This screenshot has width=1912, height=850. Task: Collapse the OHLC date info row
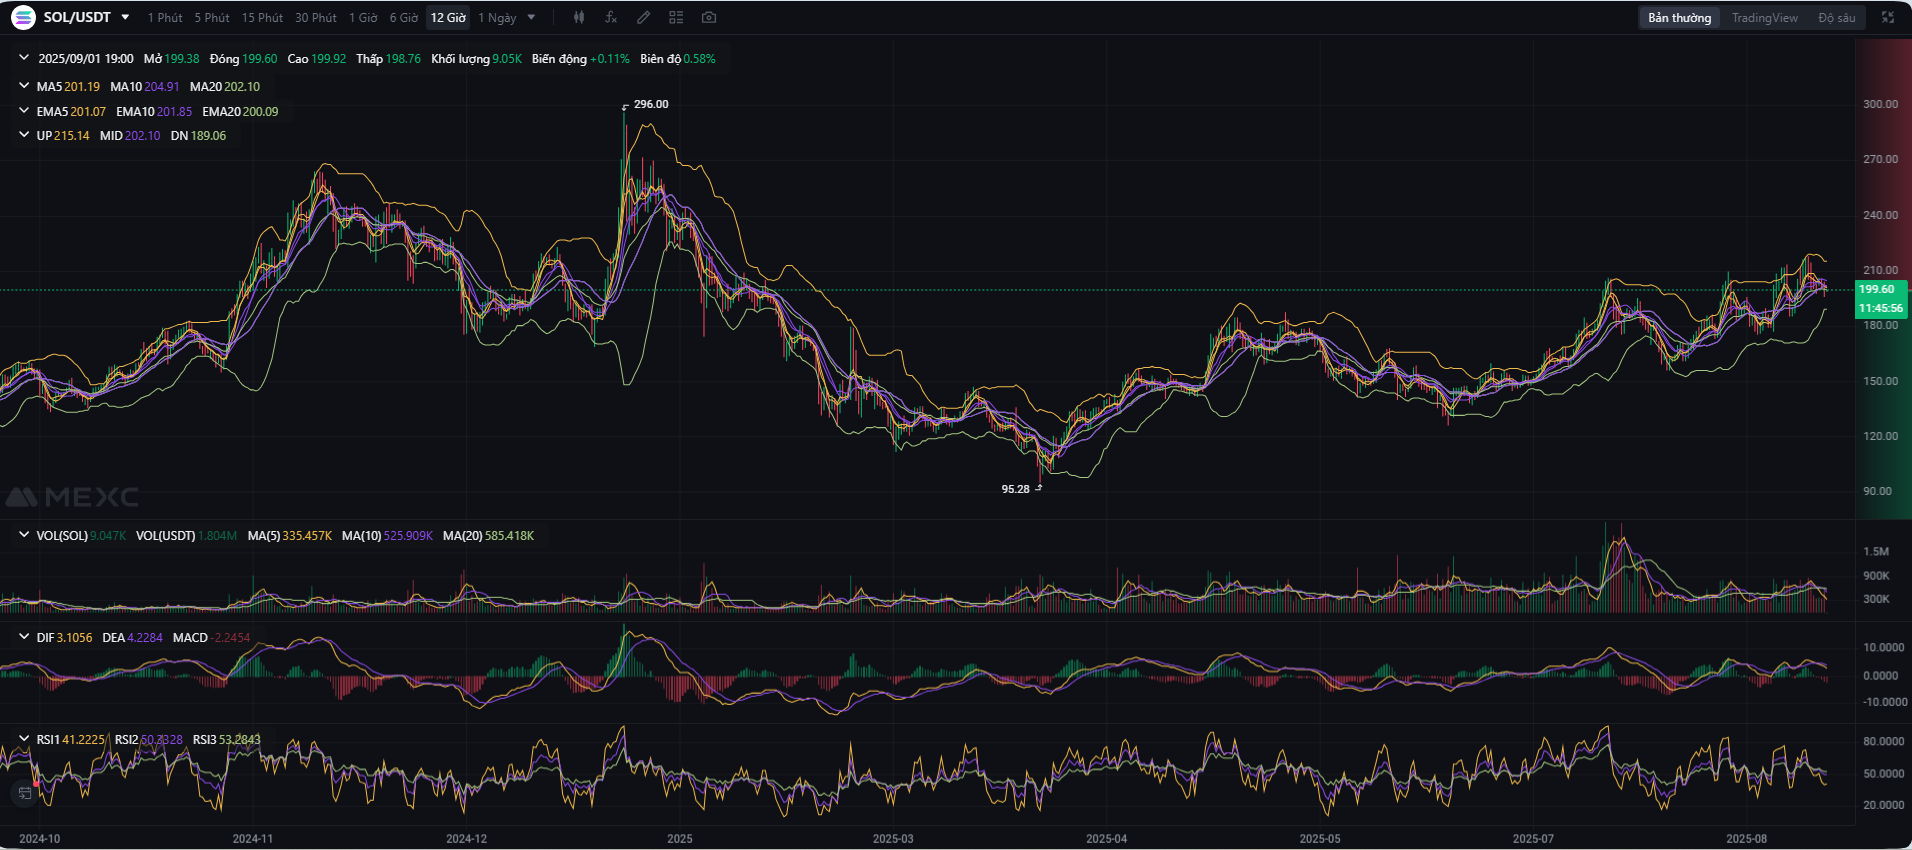(24, 58)
